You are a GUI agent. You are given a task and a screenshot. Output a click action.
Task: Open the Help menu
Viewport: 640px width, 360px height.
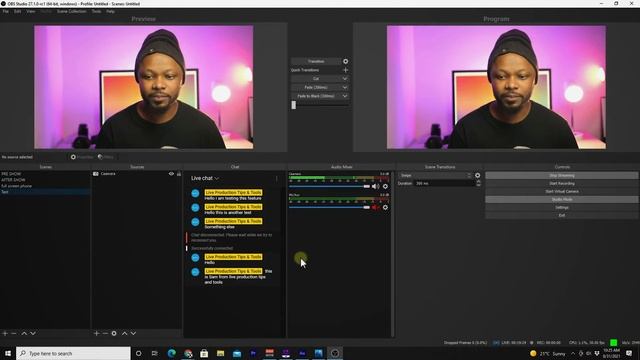tap(110, 11)
